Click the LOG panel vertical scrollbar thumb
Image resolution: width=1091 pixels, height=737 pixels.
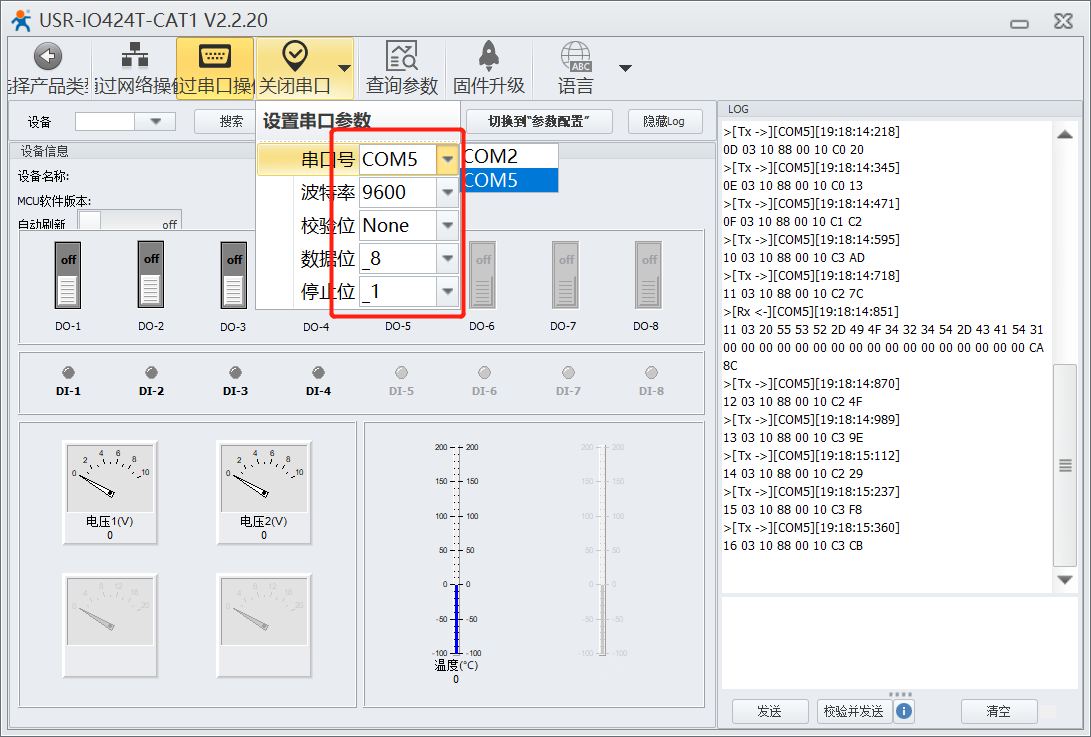click(x=1065, y=464)
